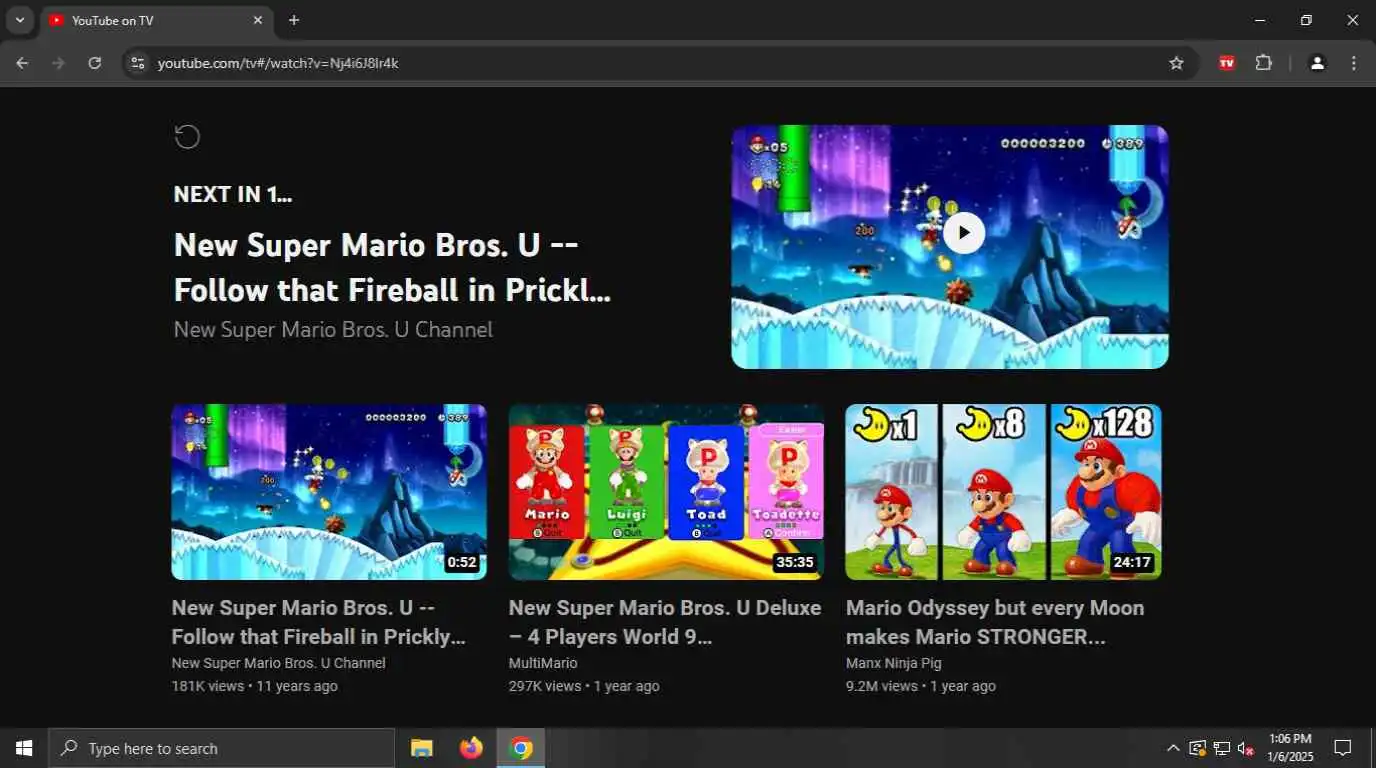The height and width of the screenshot is (768, 1376).
Task: Open the 24:17 Mario Odyssey Moon thumbnail
Action: pos(1003,492)
